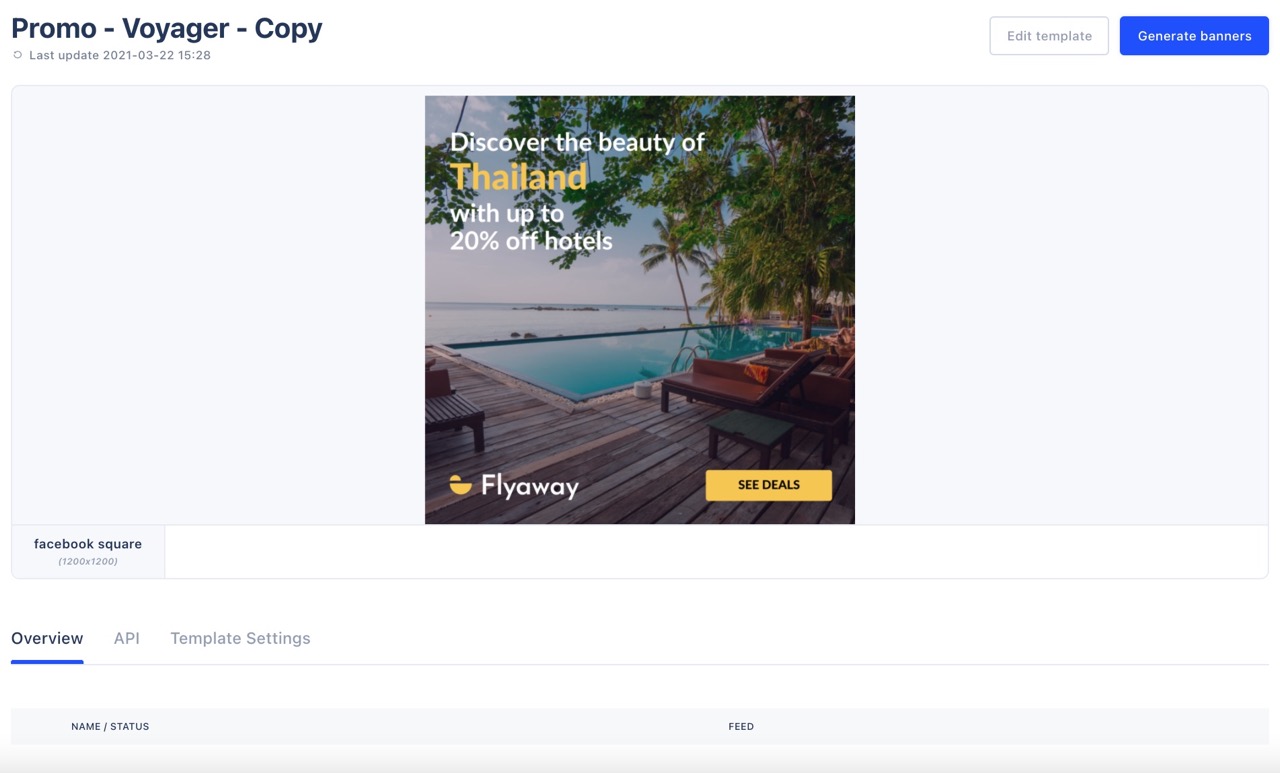Click the "Discover the beauty of" banner text
The width and height of the screenshot is (1280, 773).
(x=577, y=142)
